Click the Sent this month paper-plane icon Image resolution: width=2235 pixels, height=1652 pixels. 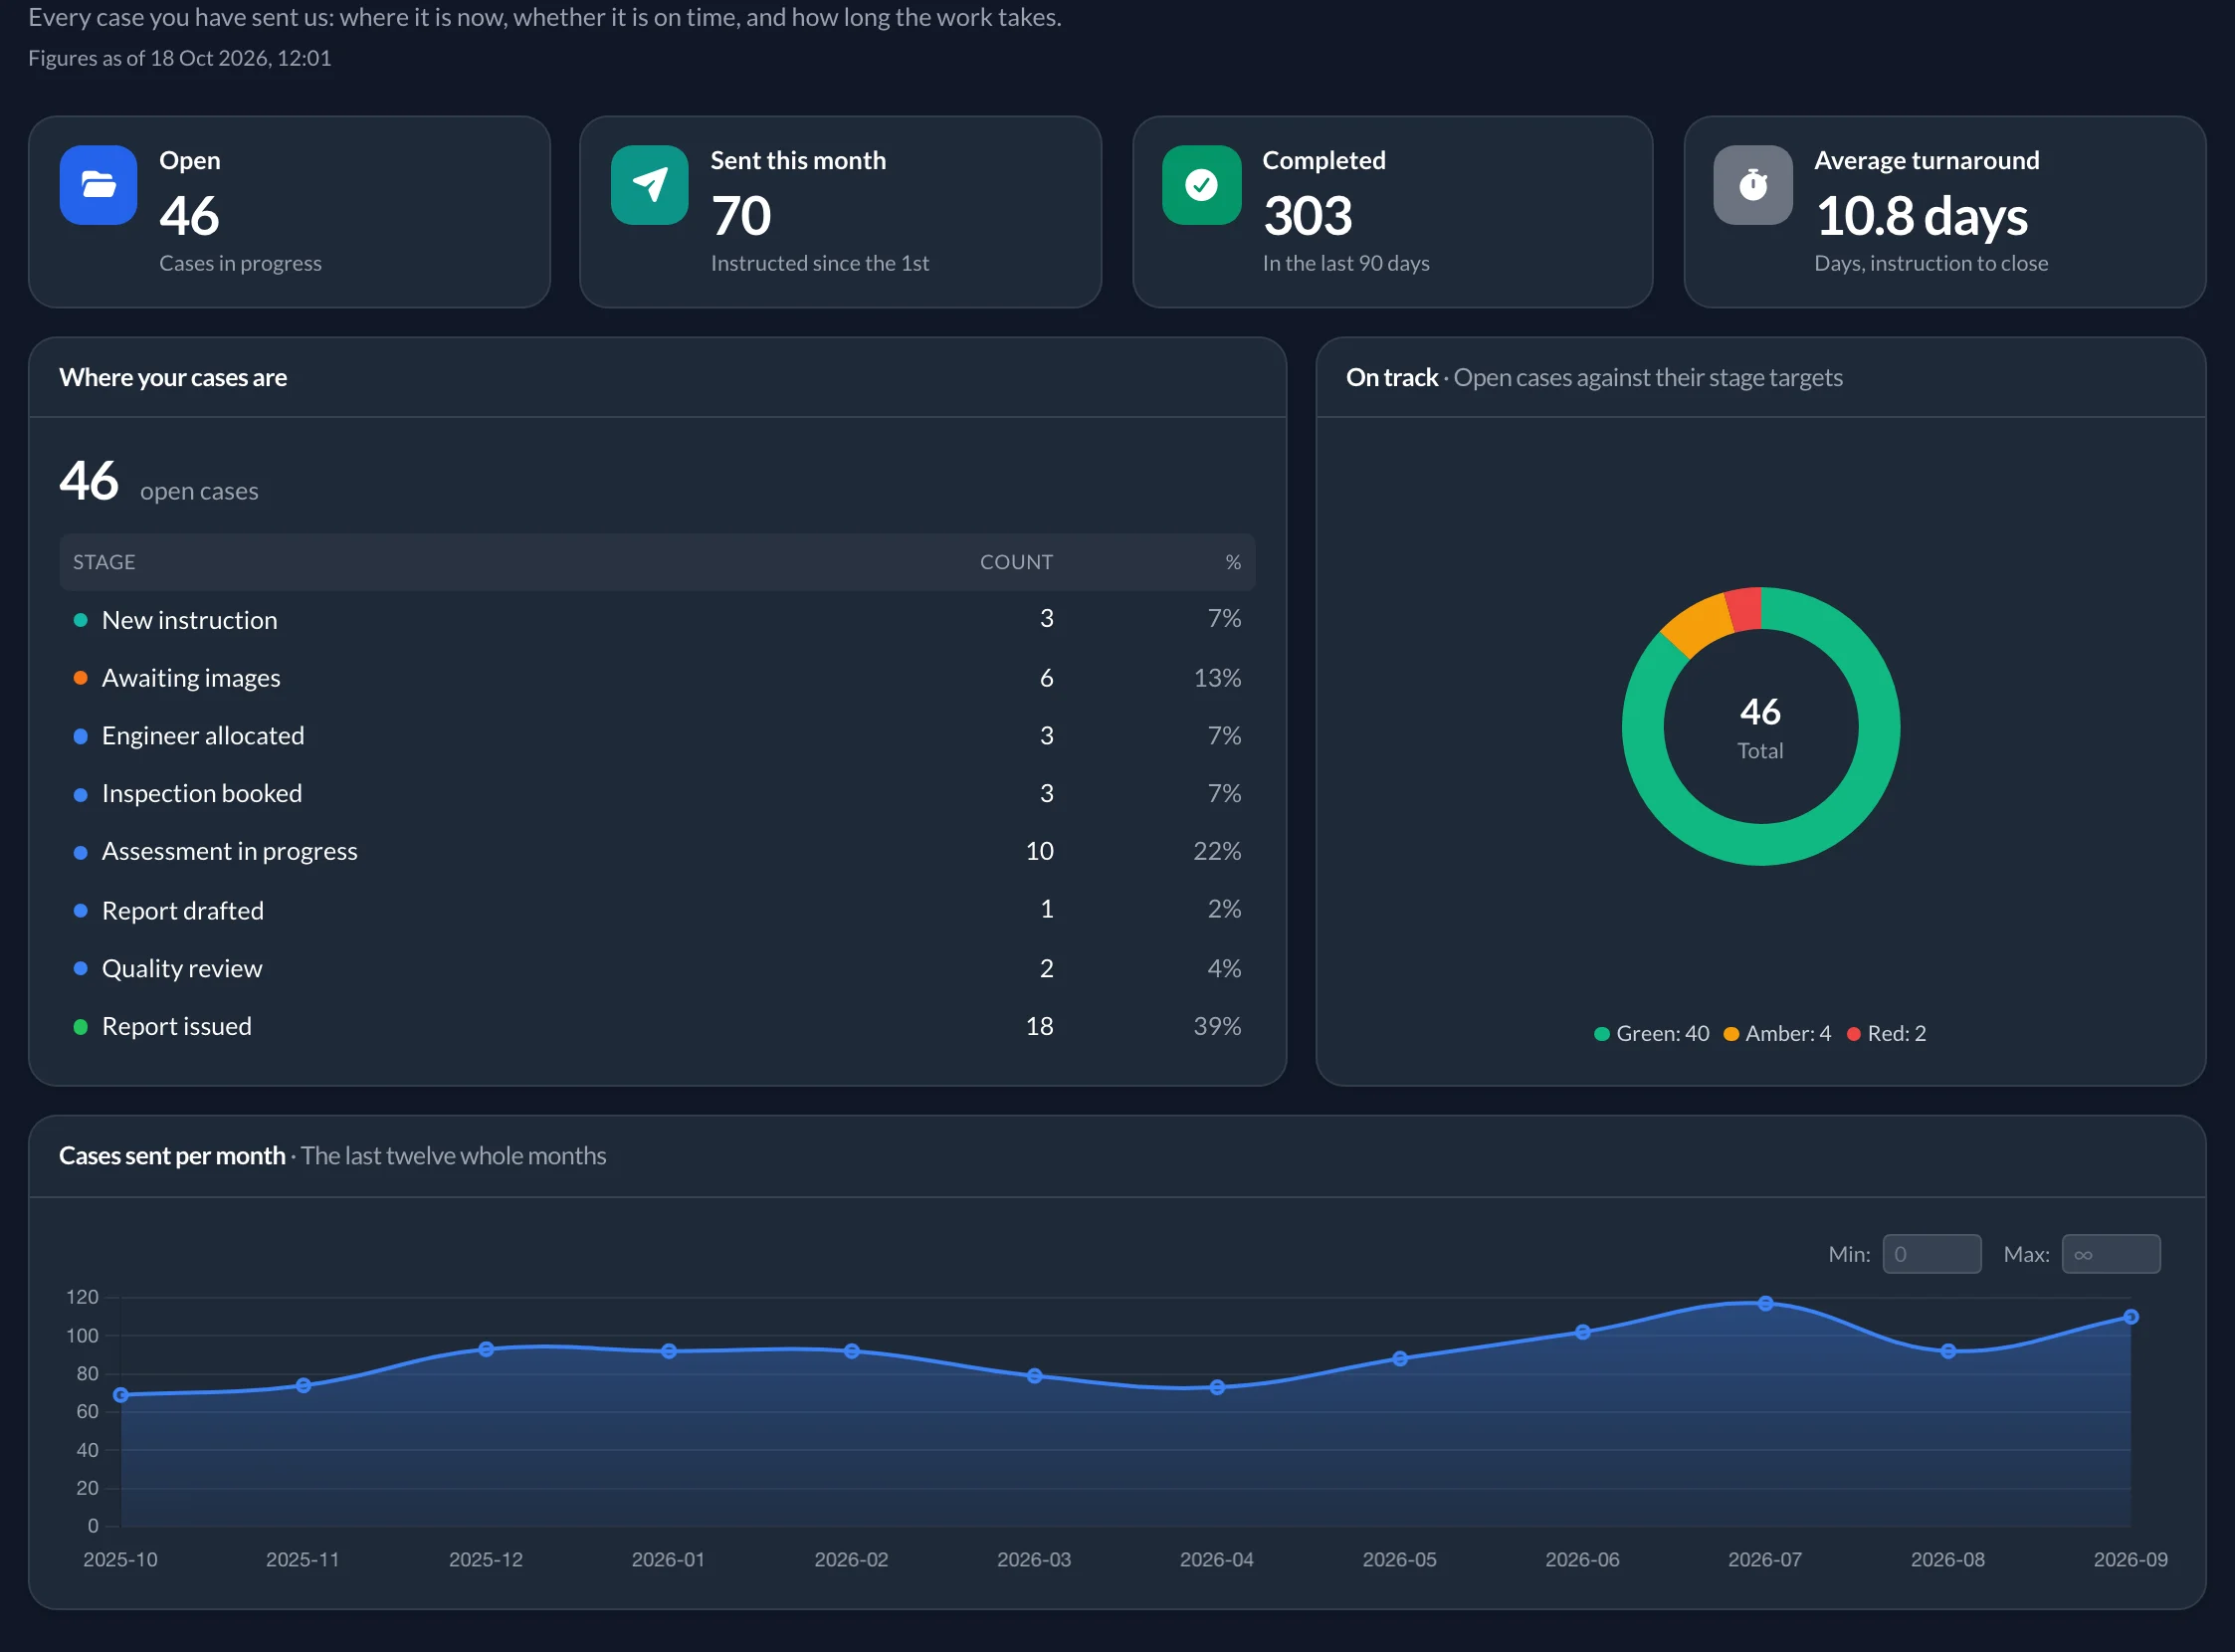pos(650,185)
